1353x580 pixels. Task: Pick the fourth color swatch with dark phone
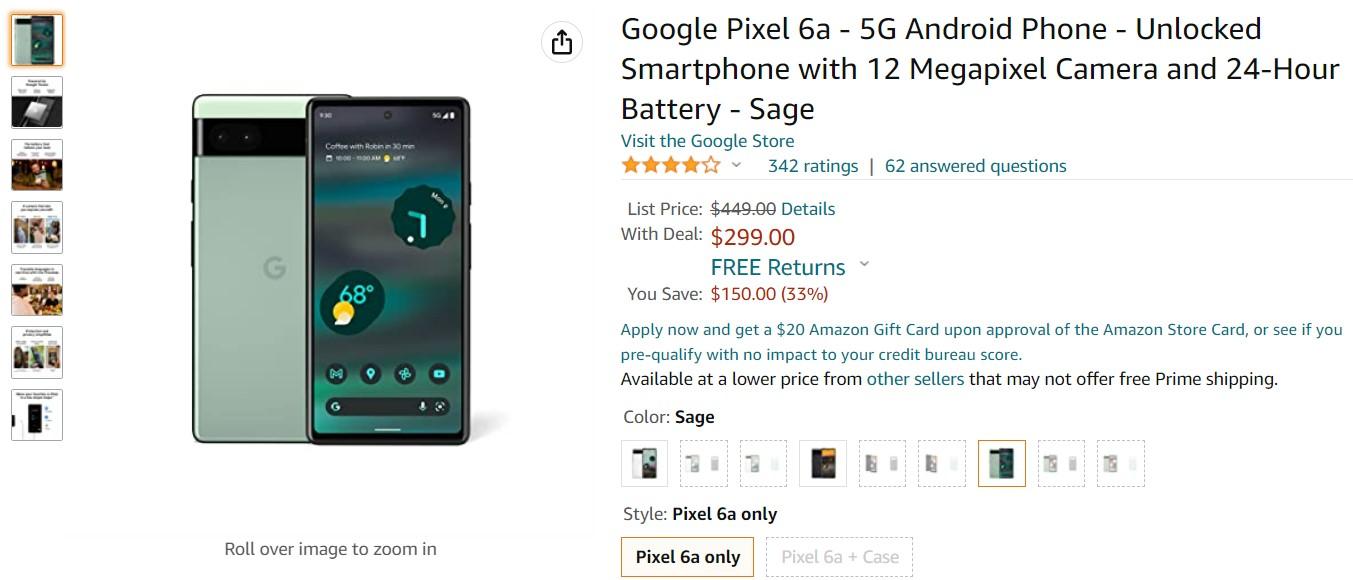tap(823, 463)
